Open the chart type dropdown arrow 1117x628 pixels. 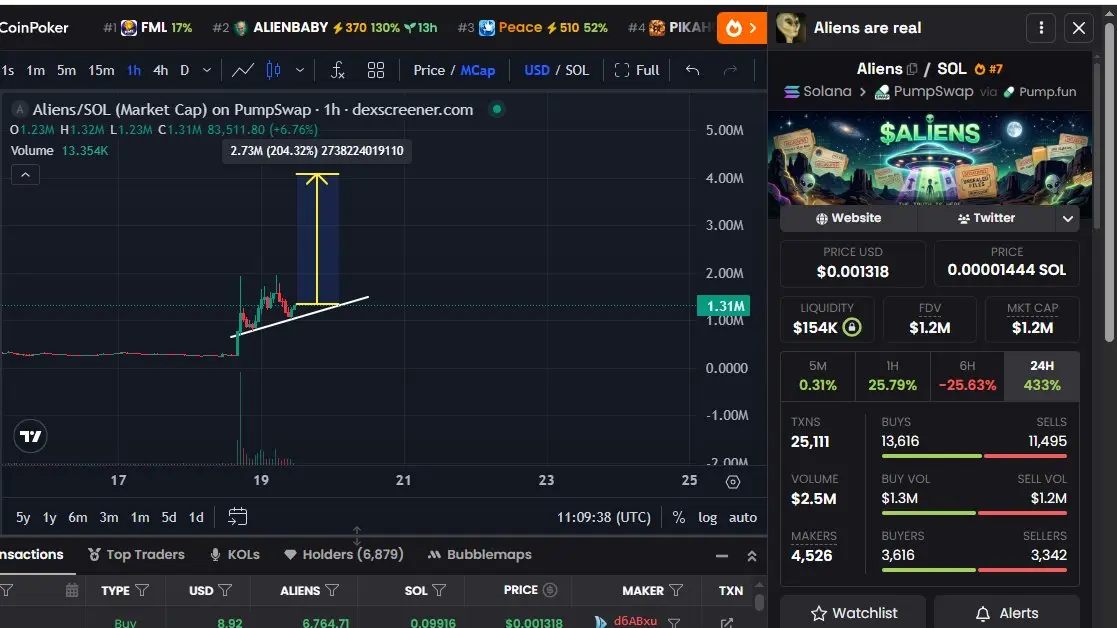point(299,70)
